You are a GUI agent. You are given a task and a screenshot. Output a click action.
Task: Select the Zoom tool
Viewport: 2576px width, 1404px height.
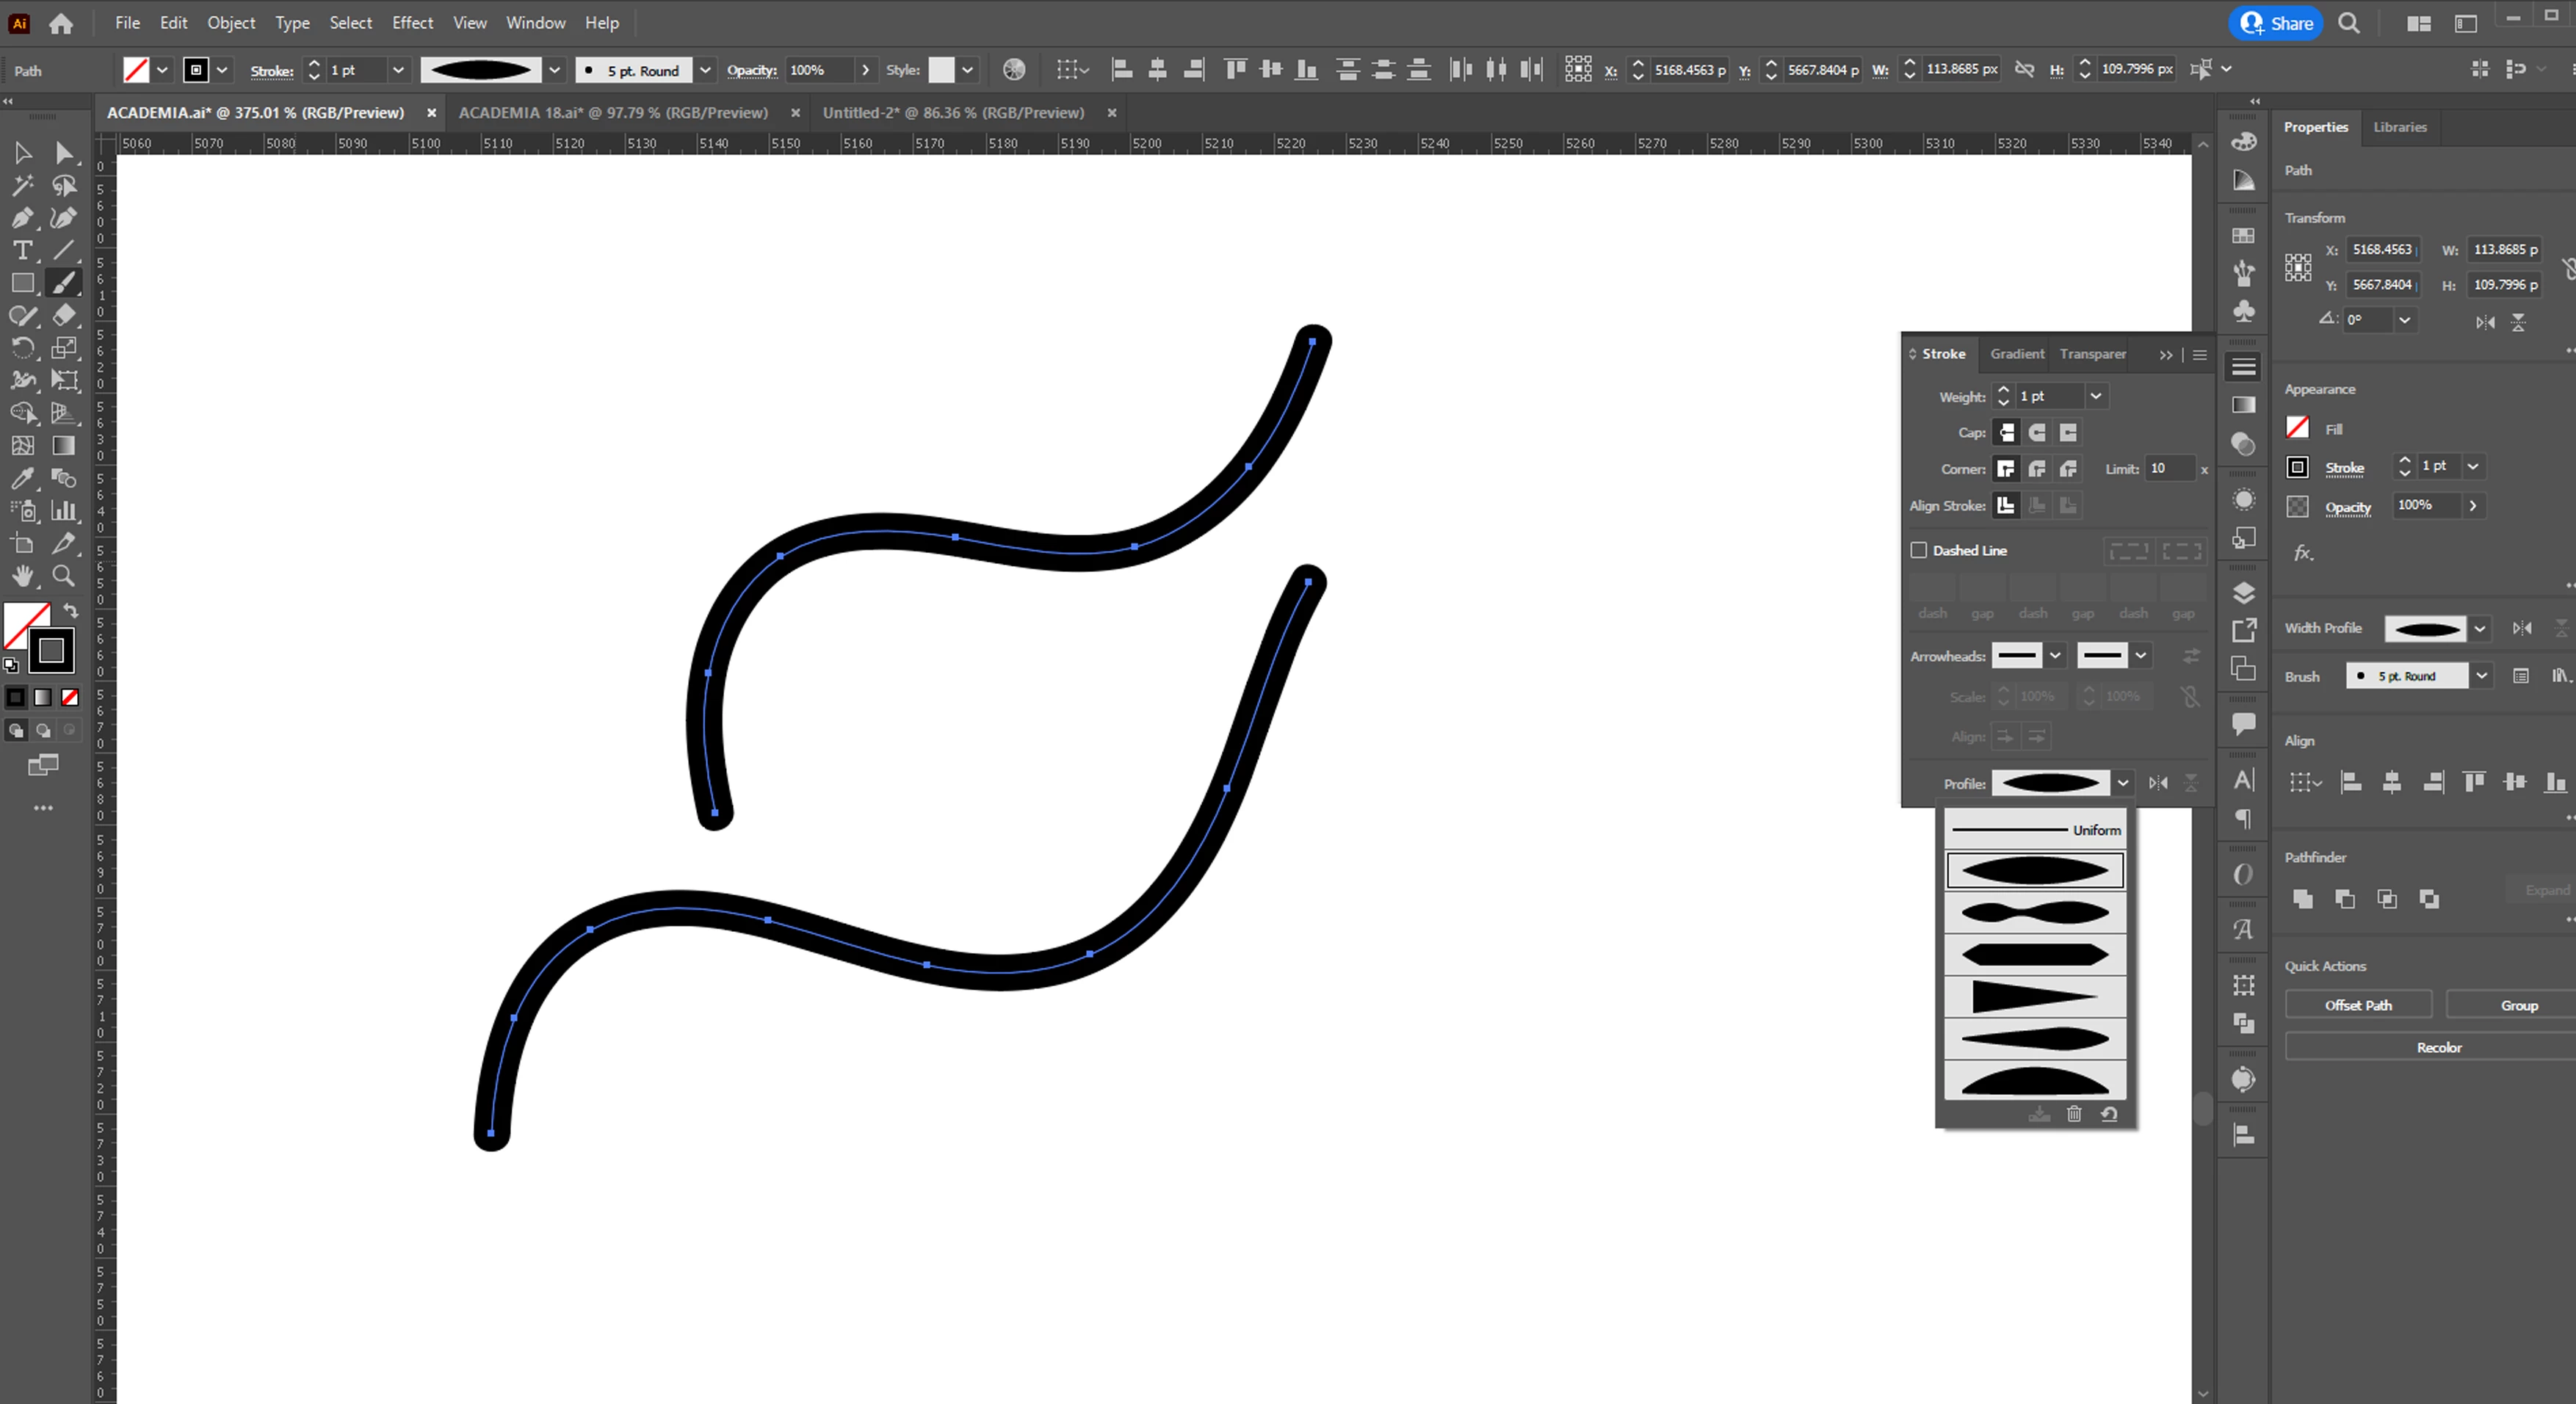[64, 576]
